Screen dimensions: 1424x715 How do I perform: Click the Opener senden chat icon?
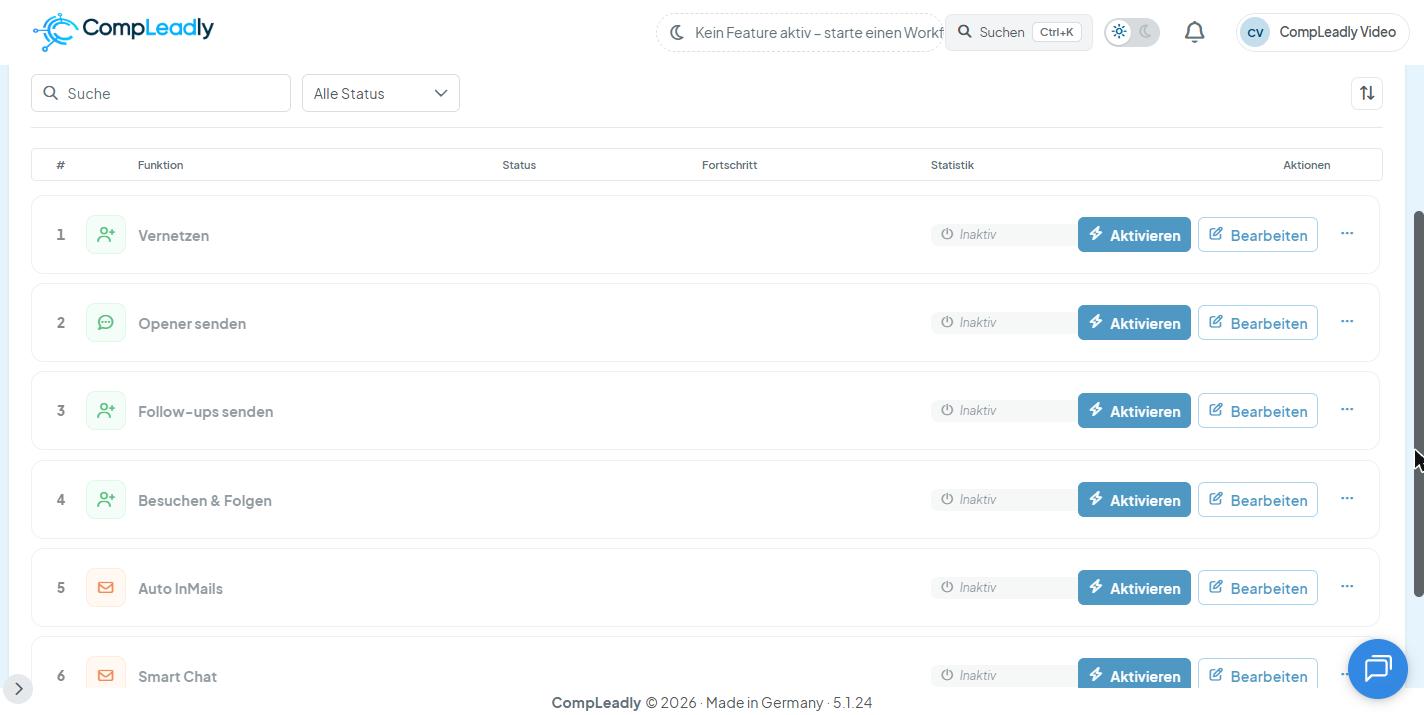[x=106, y=323]
